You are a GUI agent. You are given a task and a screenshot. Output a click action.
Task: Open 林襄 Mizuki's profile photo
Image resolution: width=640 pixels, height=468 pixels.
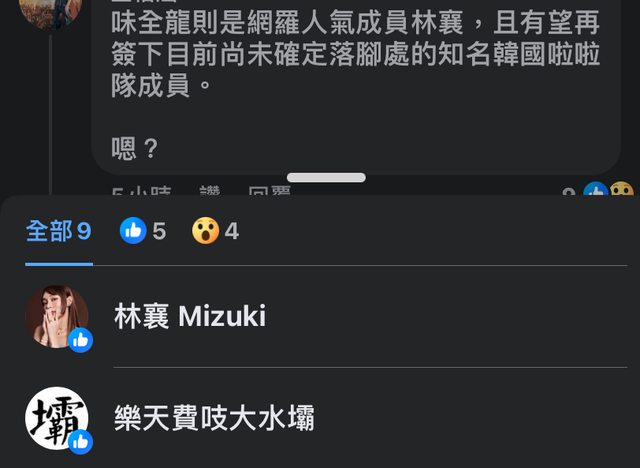coord(57,316)
